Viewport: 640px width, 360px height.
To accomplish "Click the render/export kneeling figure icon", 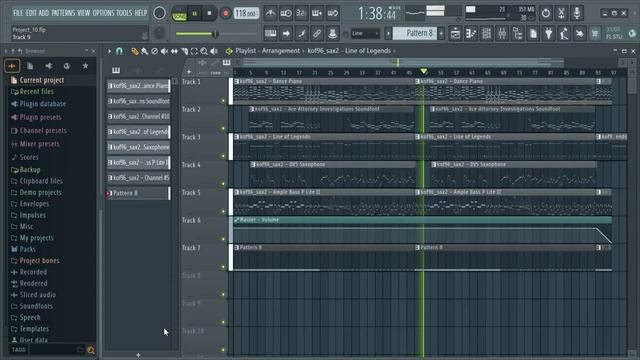I will pos(564,33).
